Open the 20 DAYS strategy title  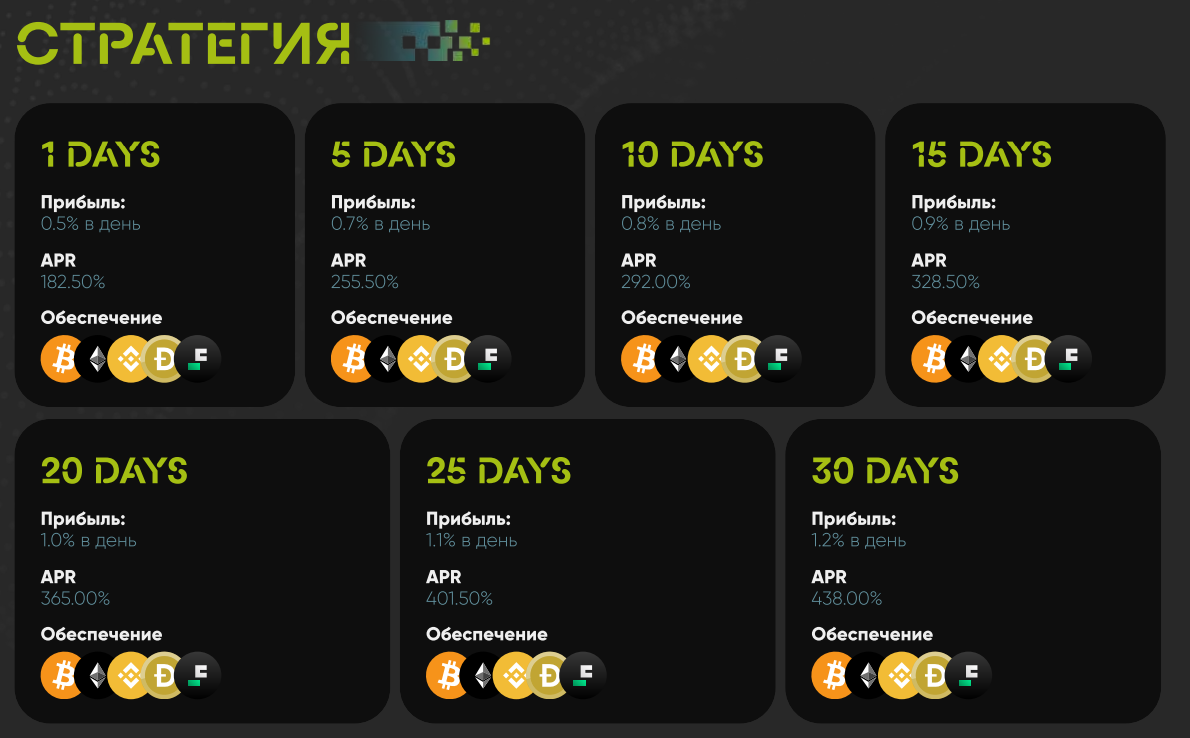point(114,471)
